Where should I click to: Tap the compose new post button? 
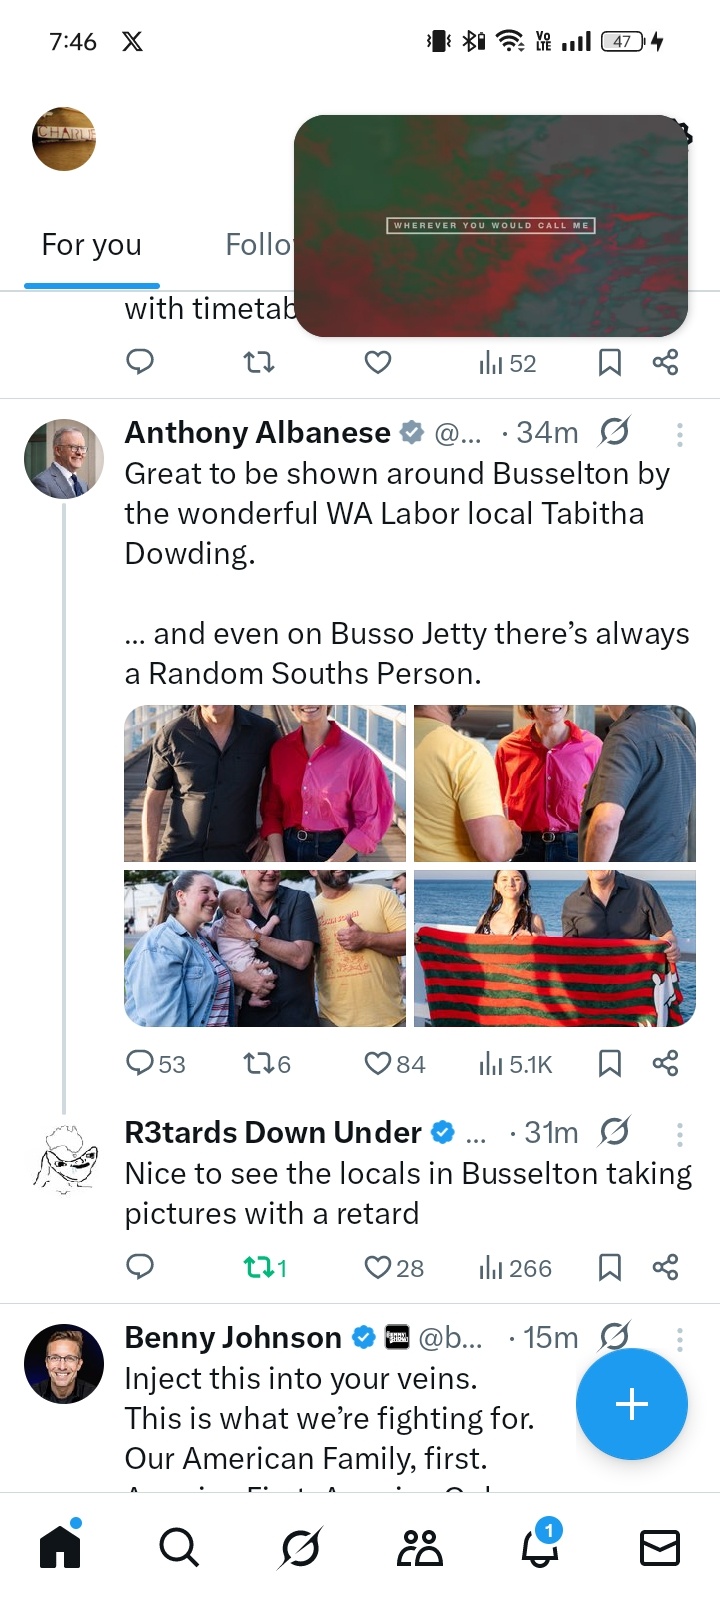(631, 1404)
